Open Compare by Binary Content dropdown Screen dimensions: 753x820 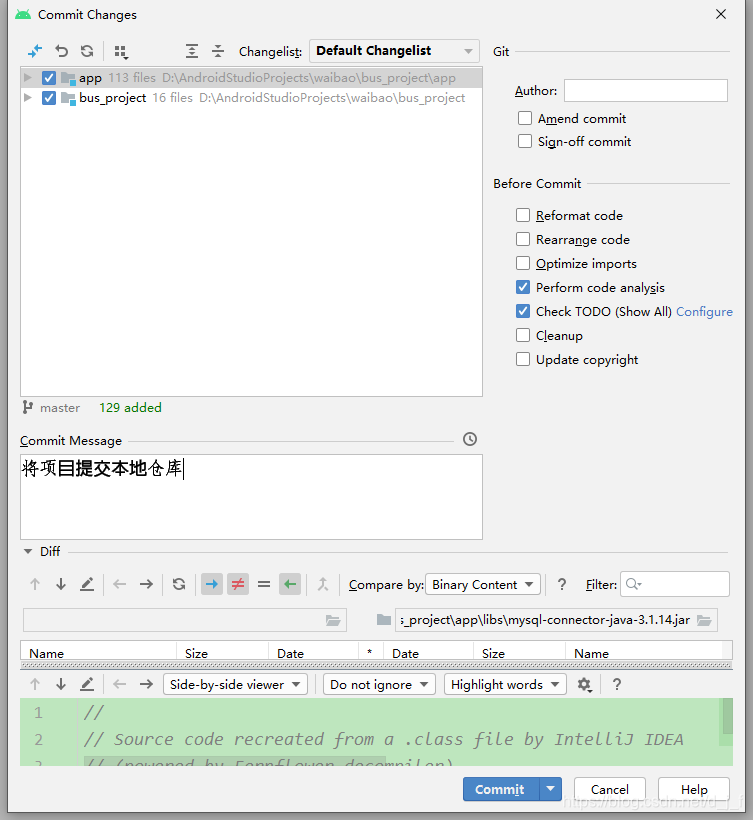pos(483,584)
